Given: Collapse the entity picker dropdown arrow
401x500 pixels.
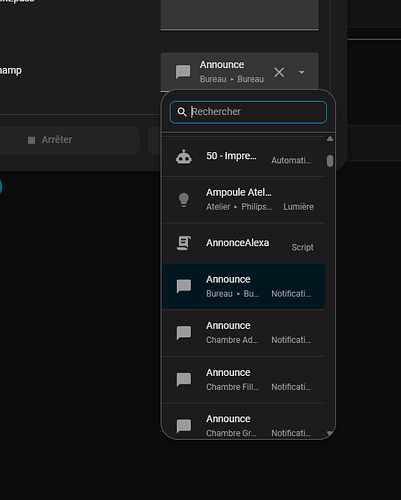Looking at the screenshot, I should [x=301, y=72].
